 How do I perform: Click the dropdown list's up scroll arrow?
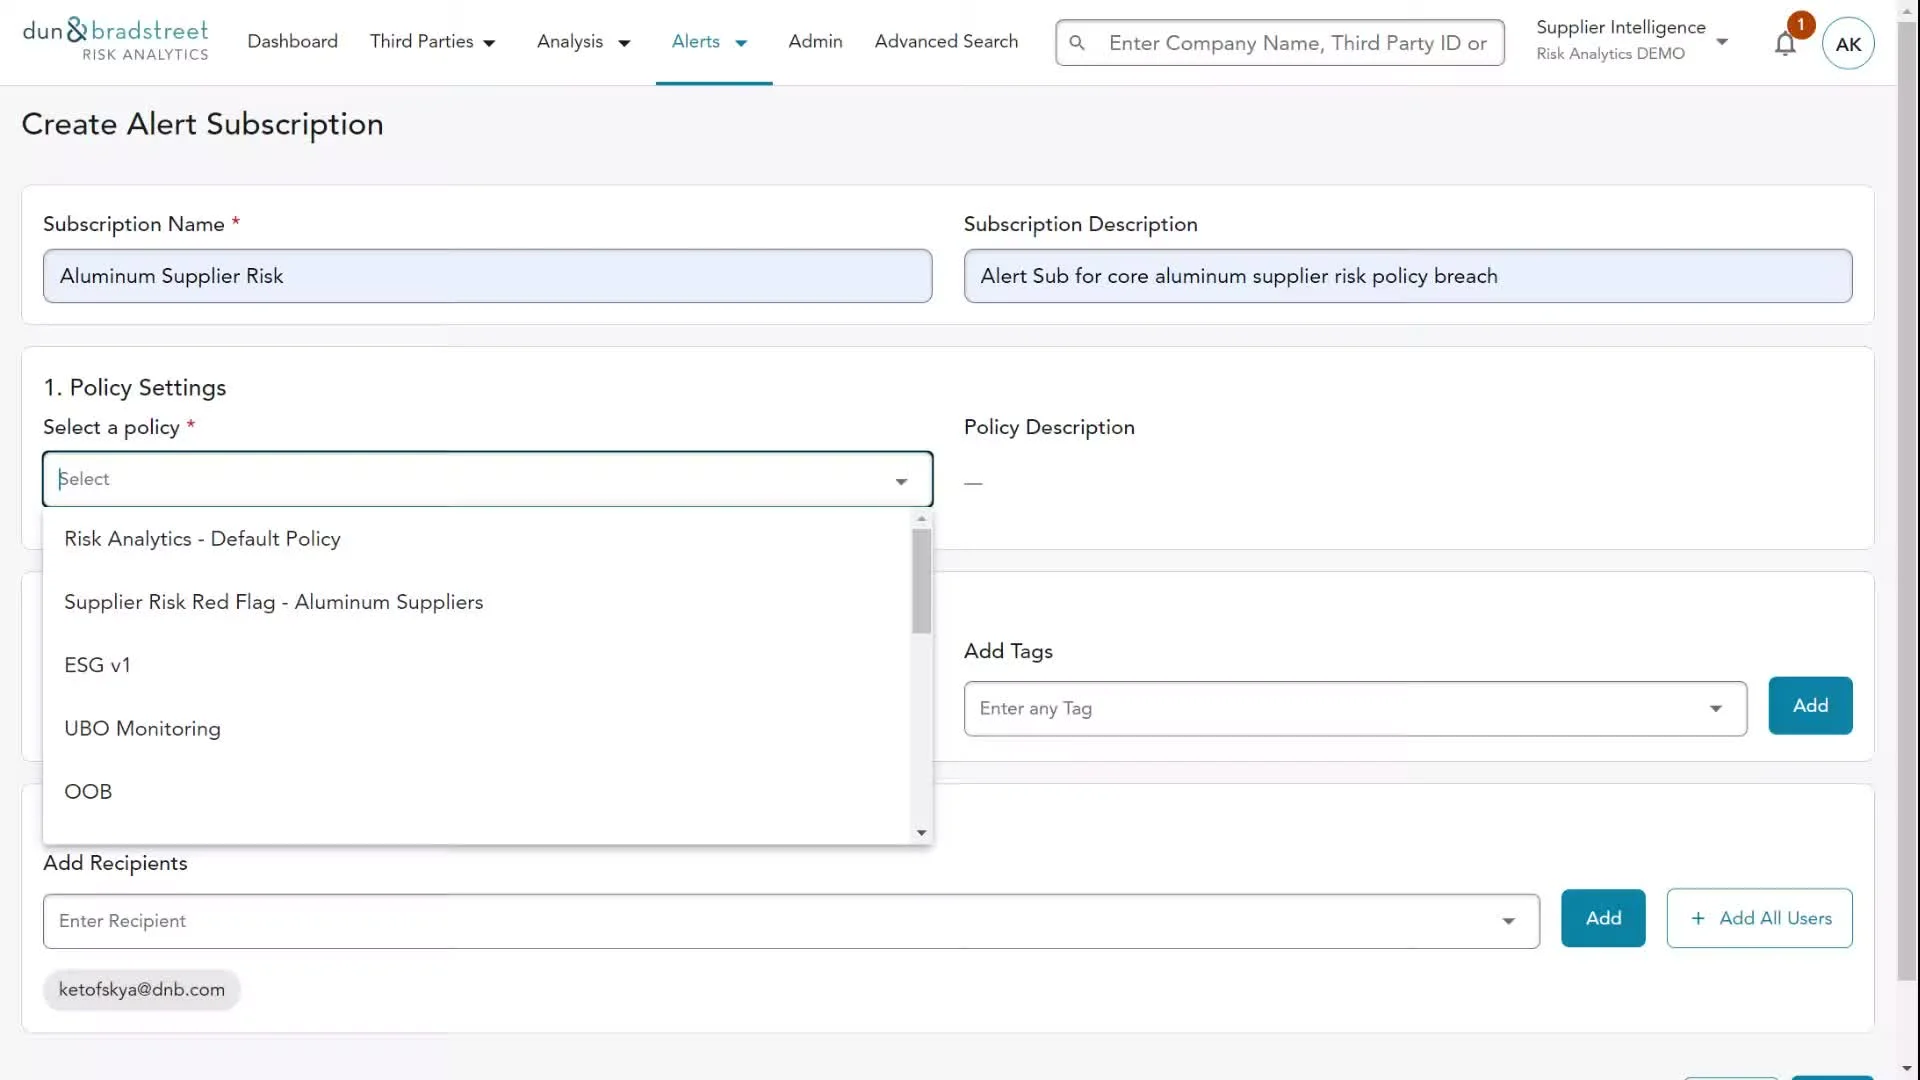[921, 519]
